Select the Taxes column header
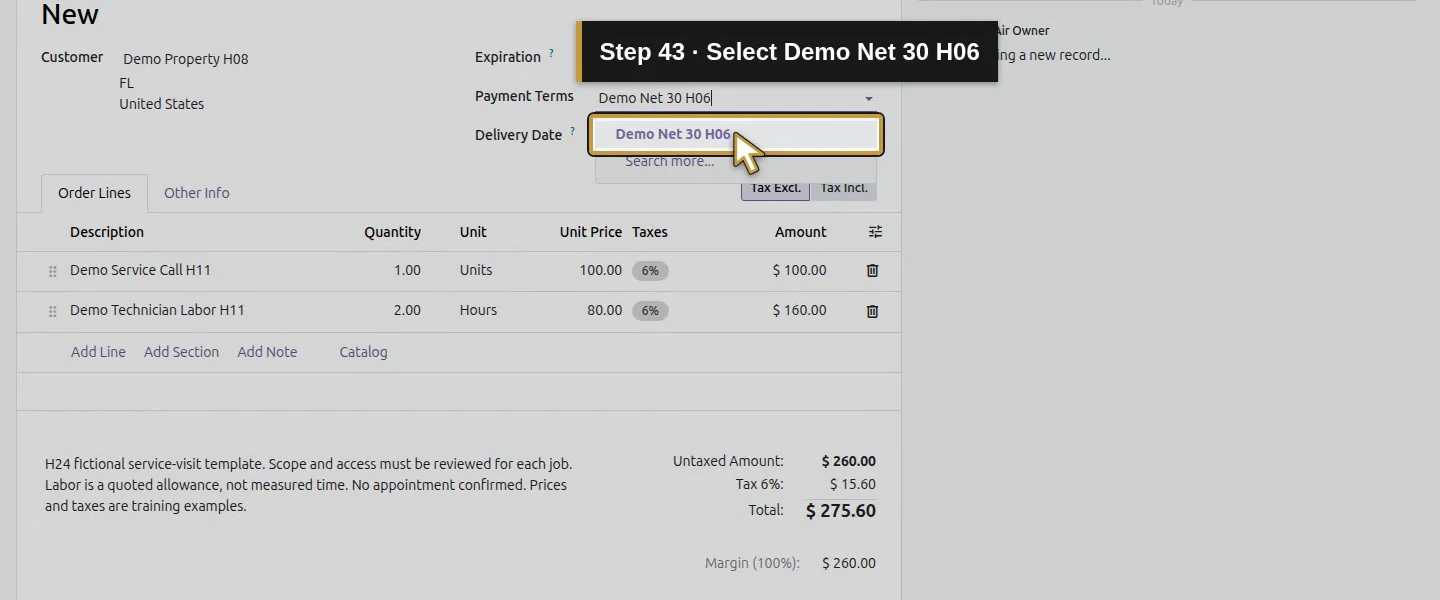The width and height of the screenshot is (1440, 600). [650, 232]
